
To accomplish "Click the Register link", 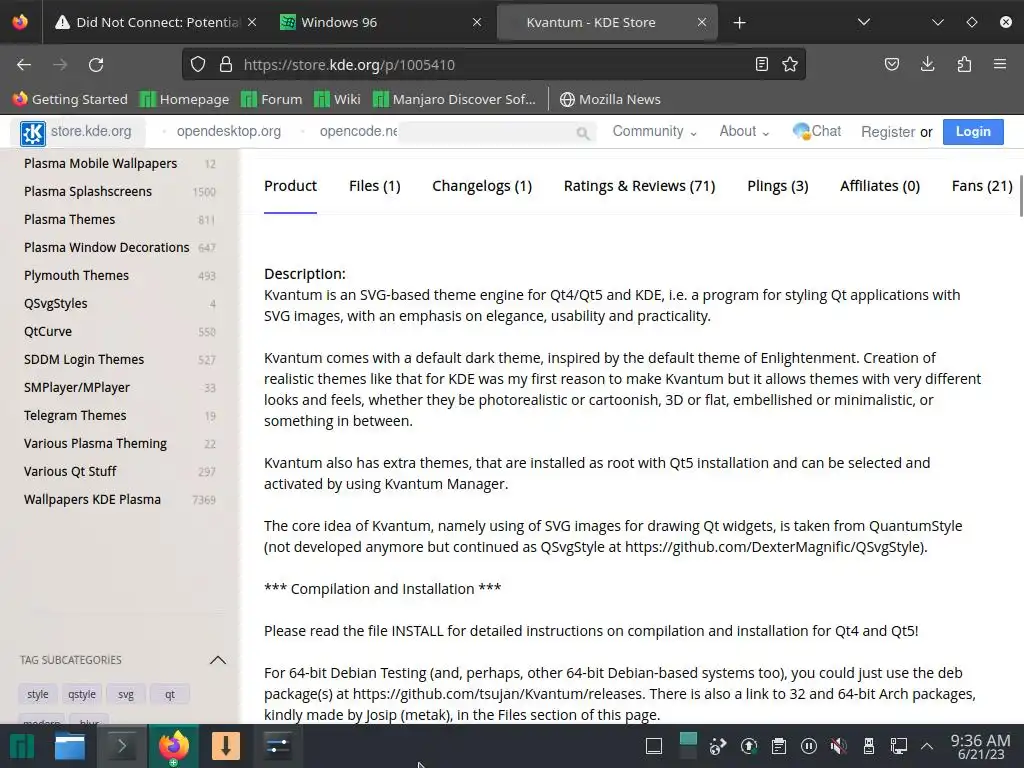I will click(x=888, y=132).
